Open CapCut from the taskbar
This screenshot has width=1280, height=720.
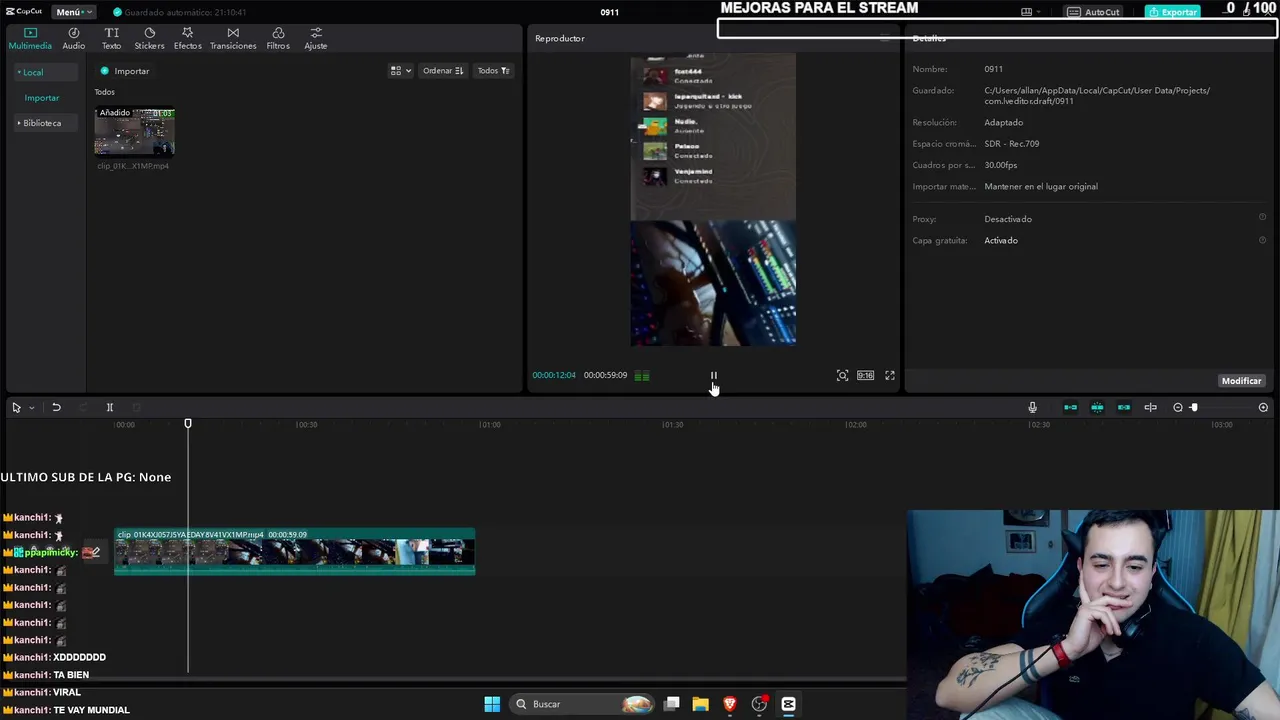coord(788,704)
